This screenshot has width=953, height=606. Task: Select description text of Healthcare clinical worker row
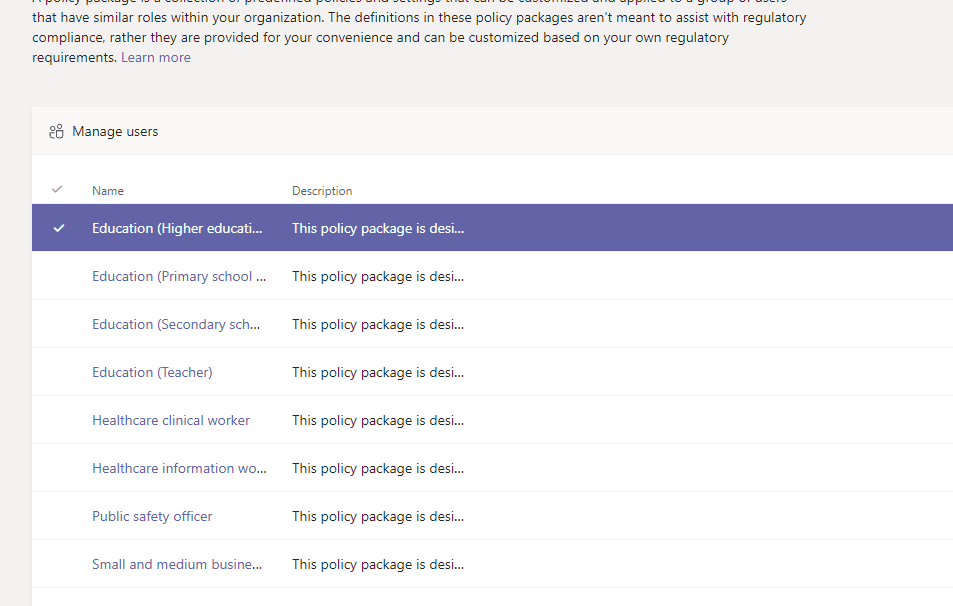pyautogui.click(x=377, y=420)
